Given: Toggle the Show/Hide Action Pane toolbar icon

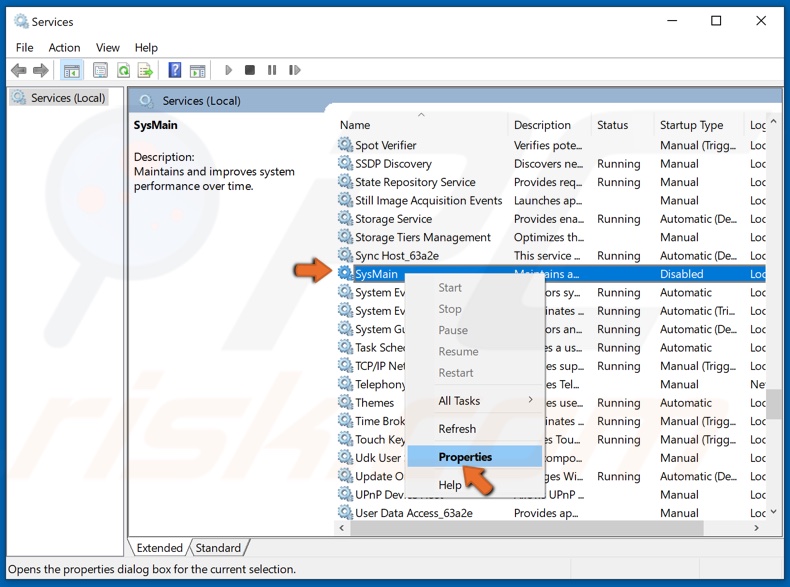Looking at the screenshot, I should (198, 71).
